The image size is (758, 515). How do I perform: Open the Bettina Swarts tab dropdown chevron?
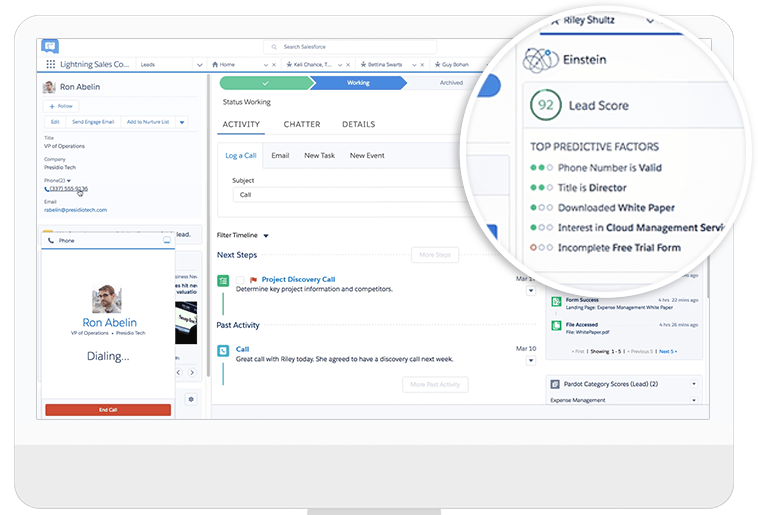[x=414, y=65]
